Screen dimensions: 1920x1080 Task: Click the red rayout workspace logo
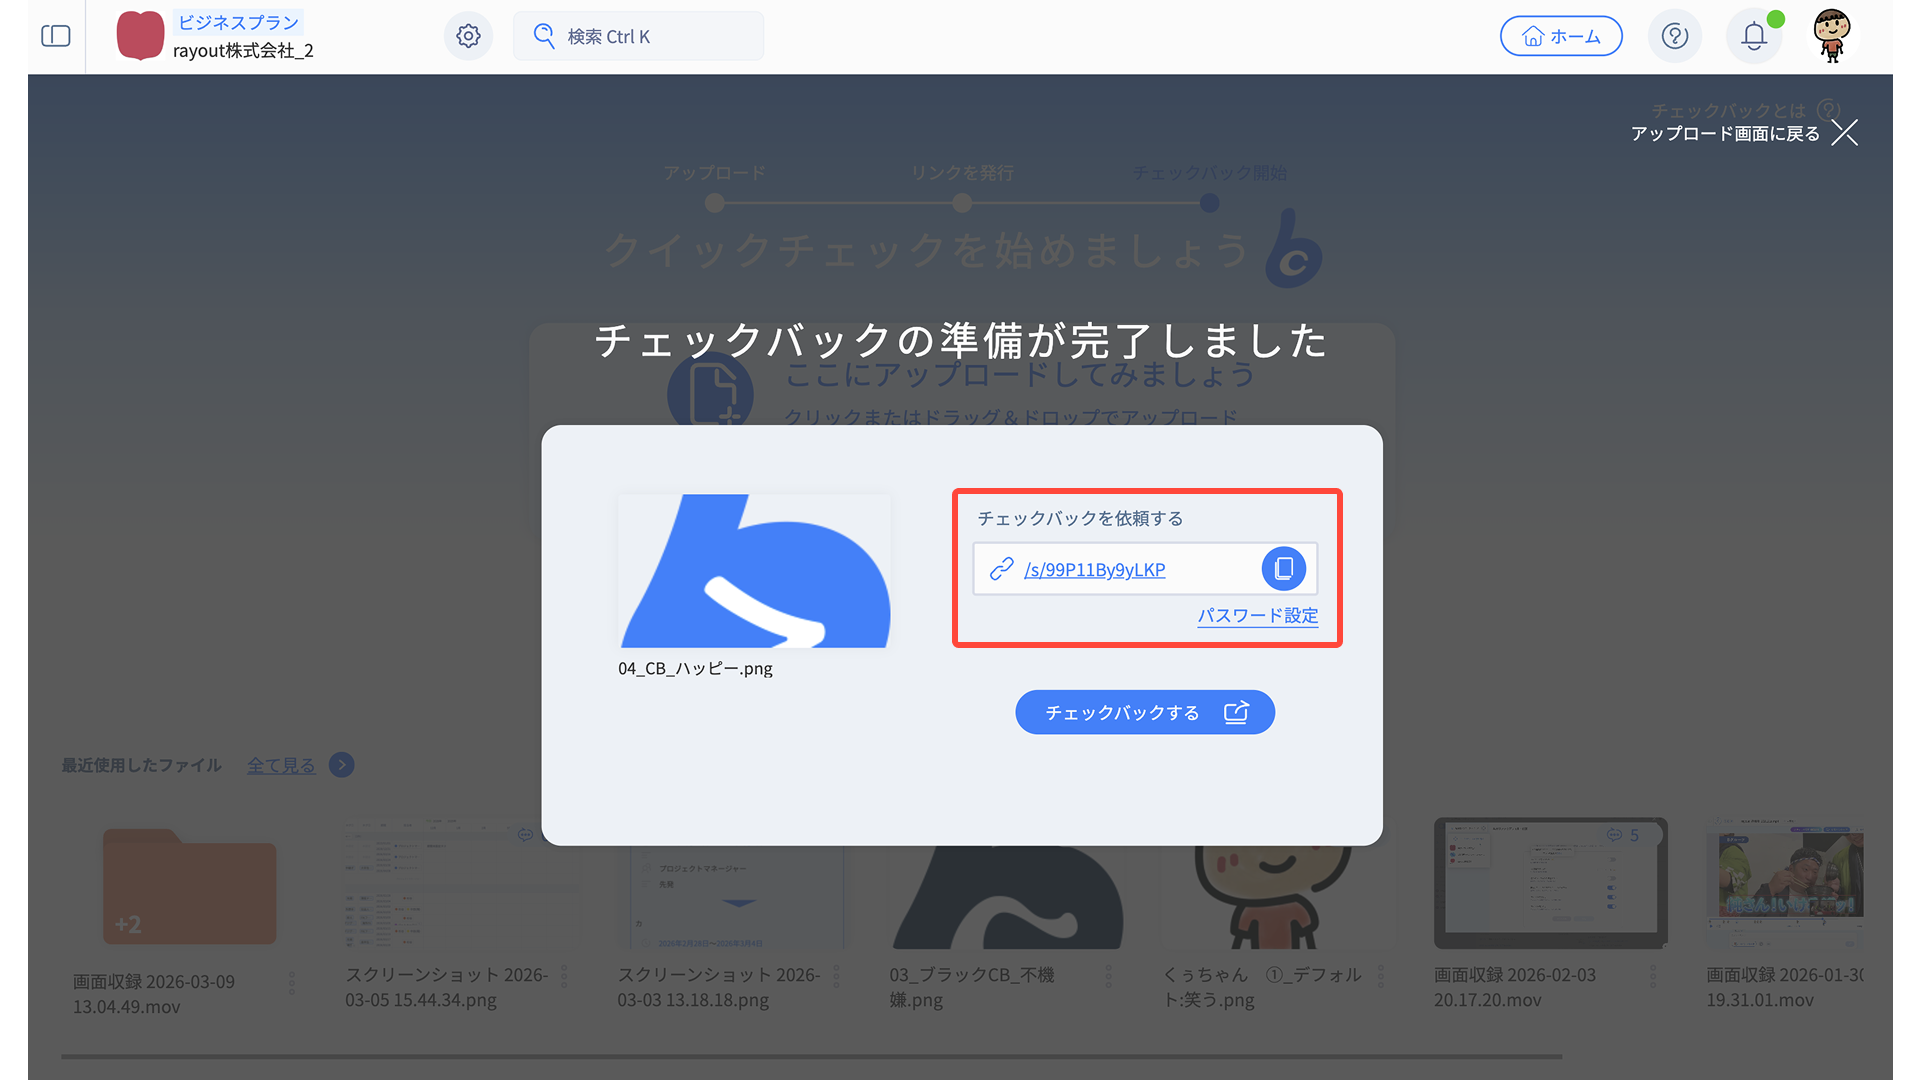[140, 36]
